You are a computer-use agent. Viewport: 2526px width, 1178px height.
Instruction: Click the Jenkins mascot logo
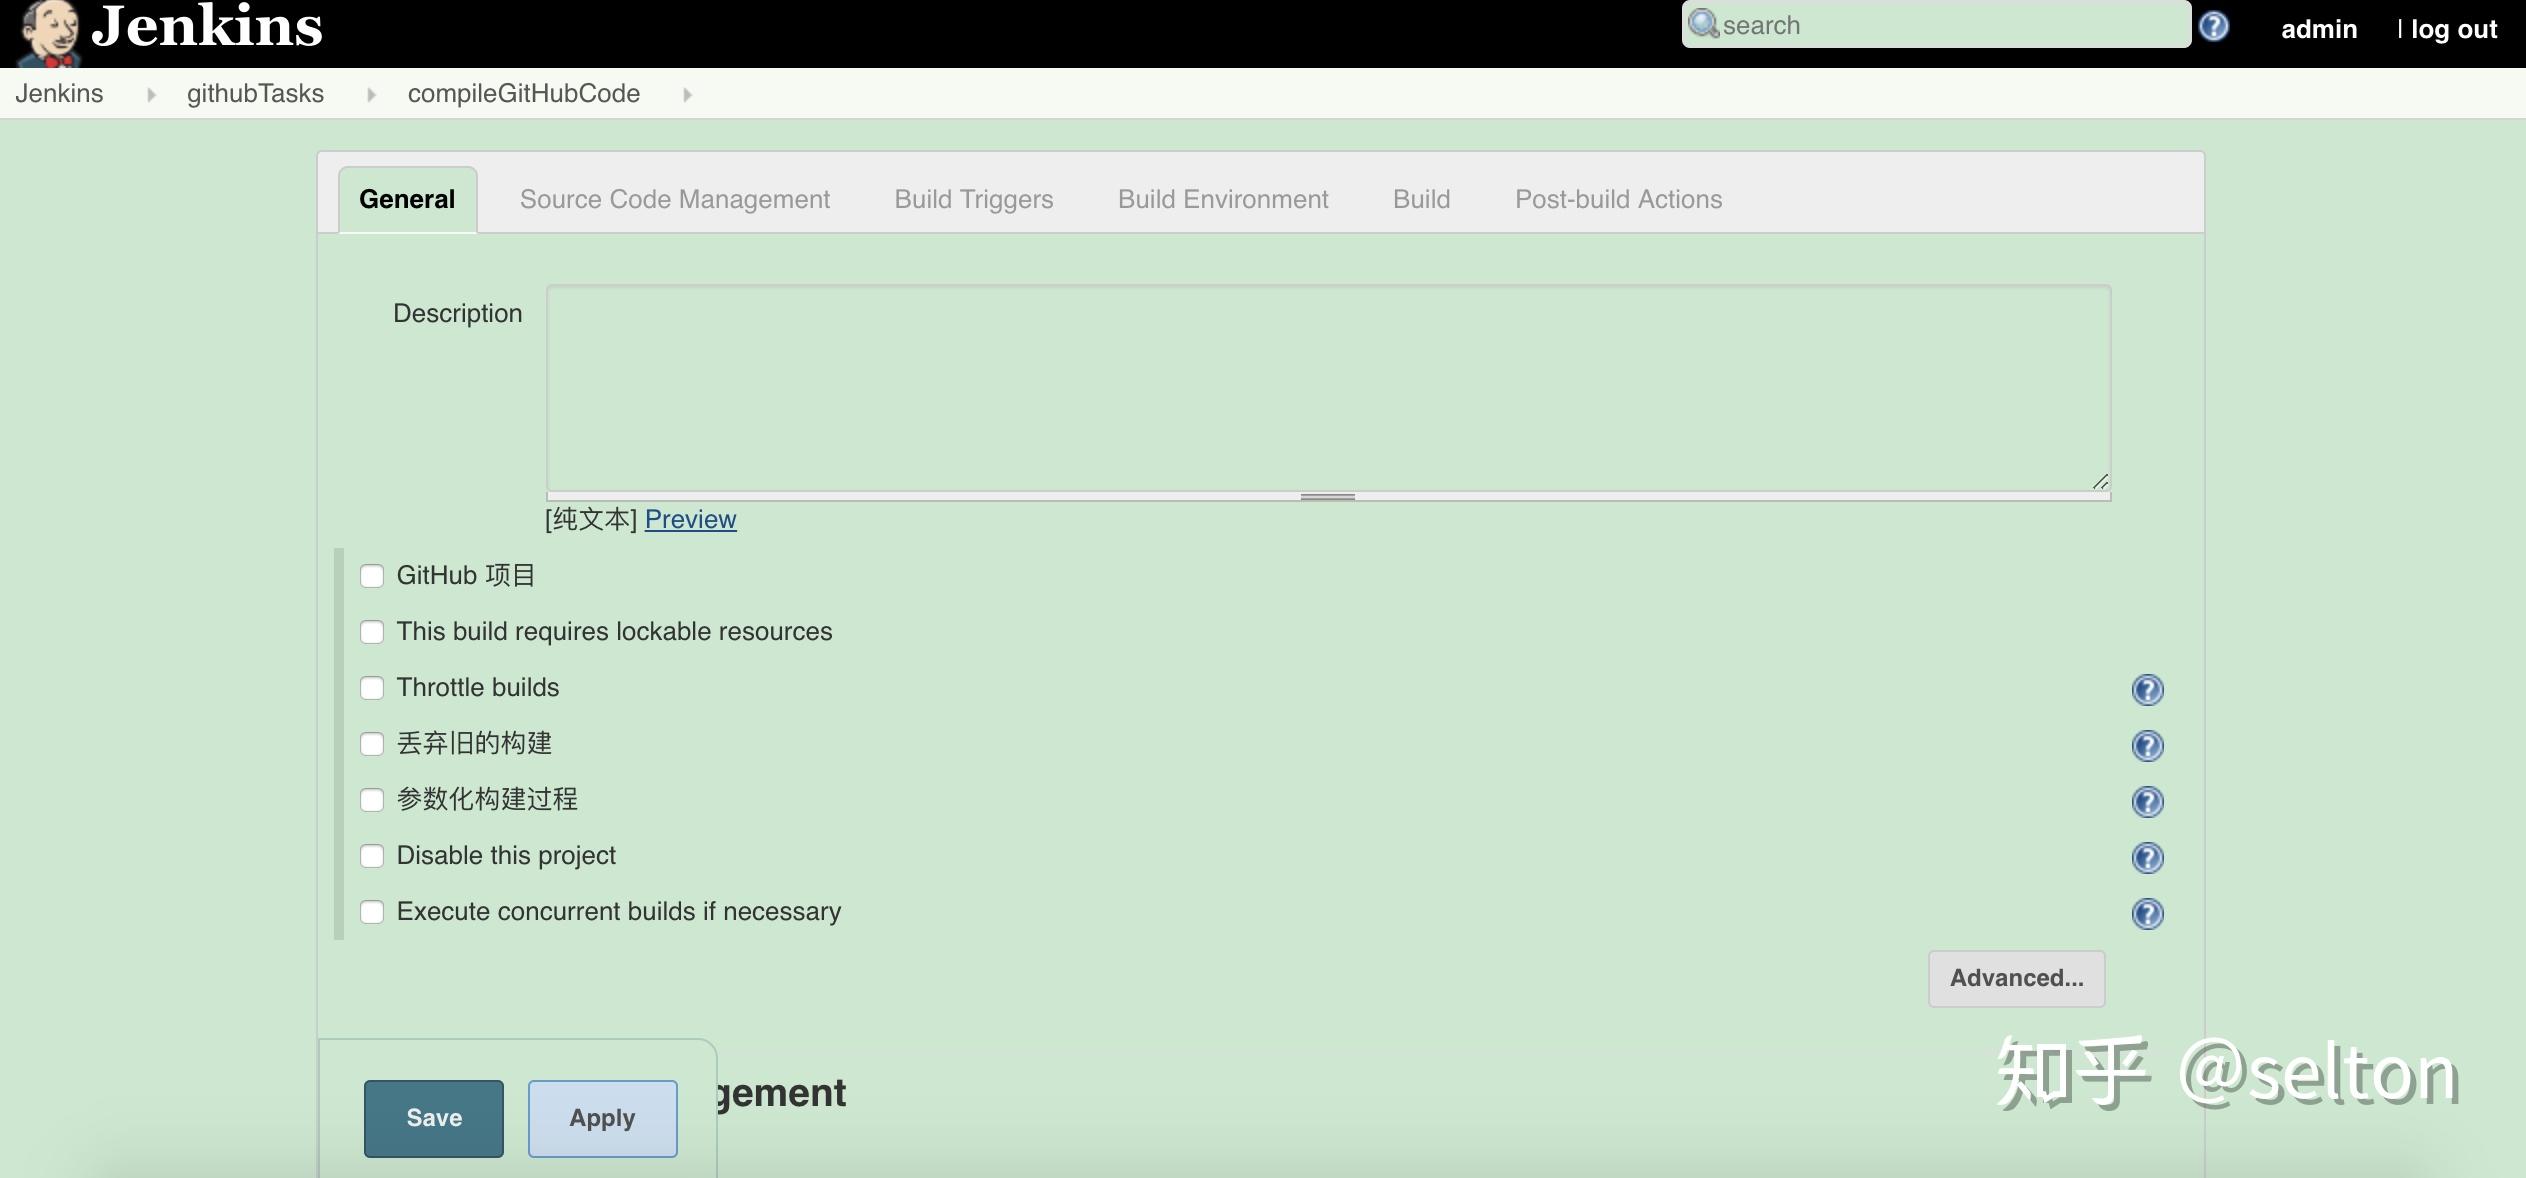tap(48, 32)
